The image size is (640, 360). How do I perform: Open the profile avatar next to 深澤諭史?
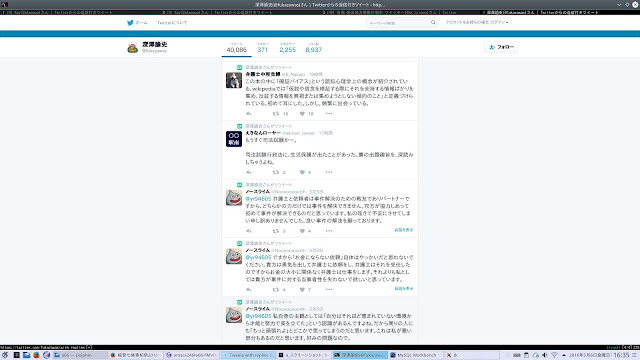[133, 48]
